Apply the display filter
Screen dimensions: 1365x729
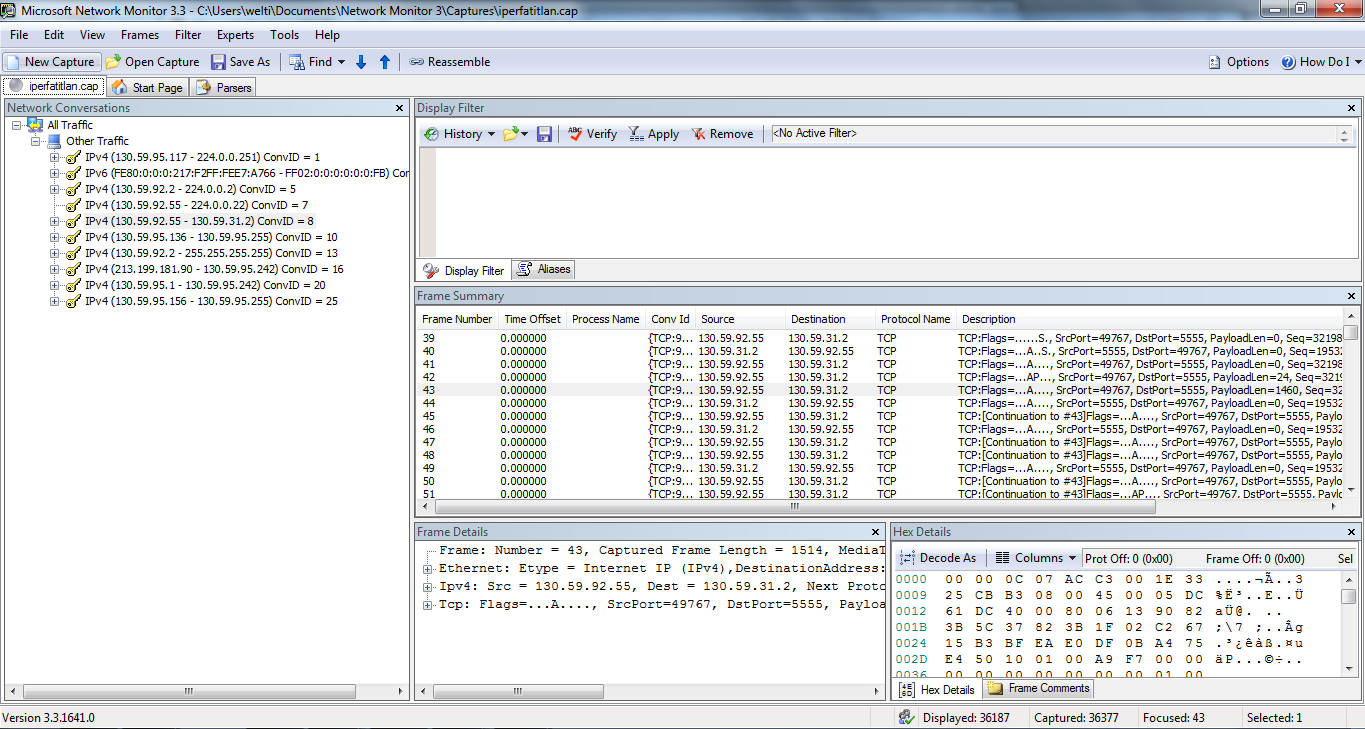[654, 134]
